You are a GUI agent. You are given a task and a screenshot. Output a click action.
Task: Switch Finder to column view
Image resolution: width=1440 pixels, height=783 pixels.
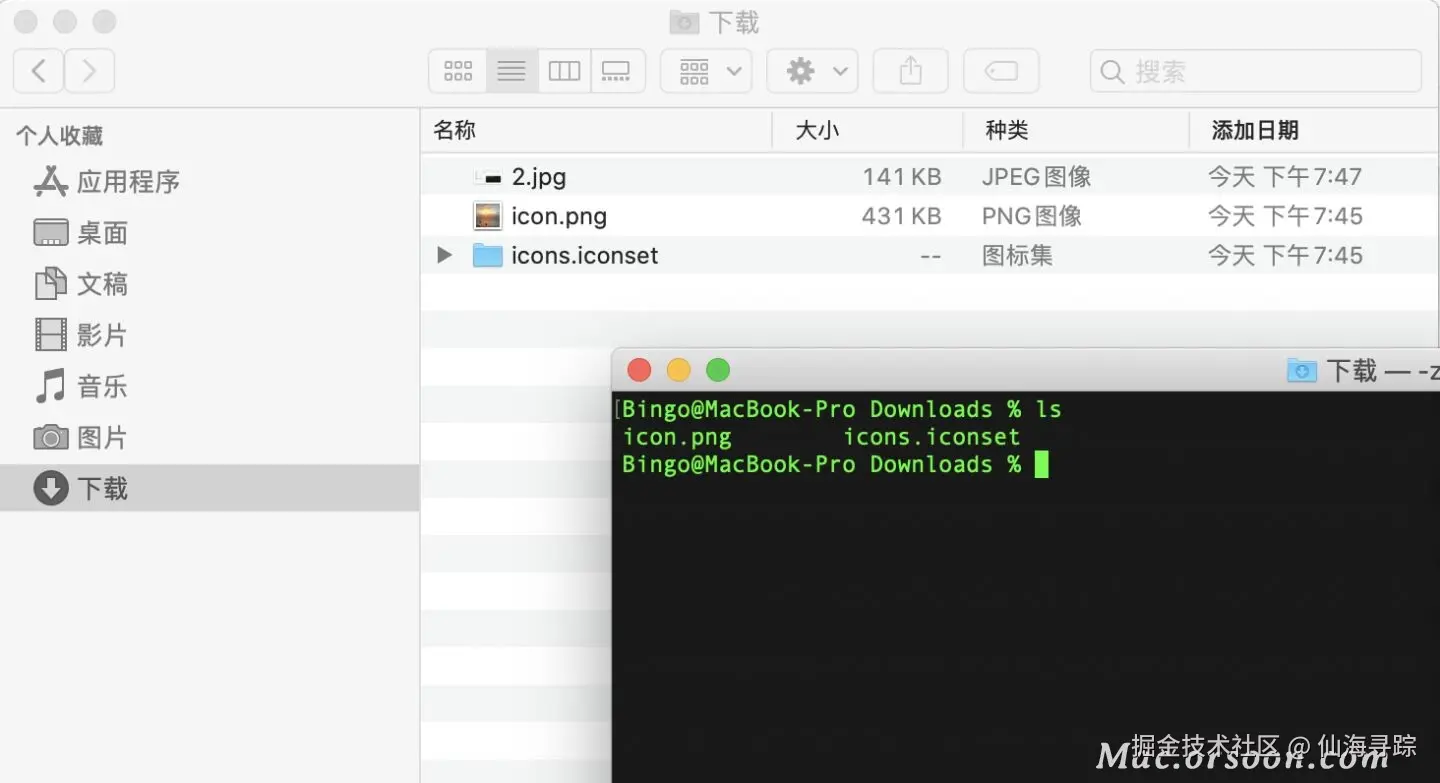(x=564, y=71)
